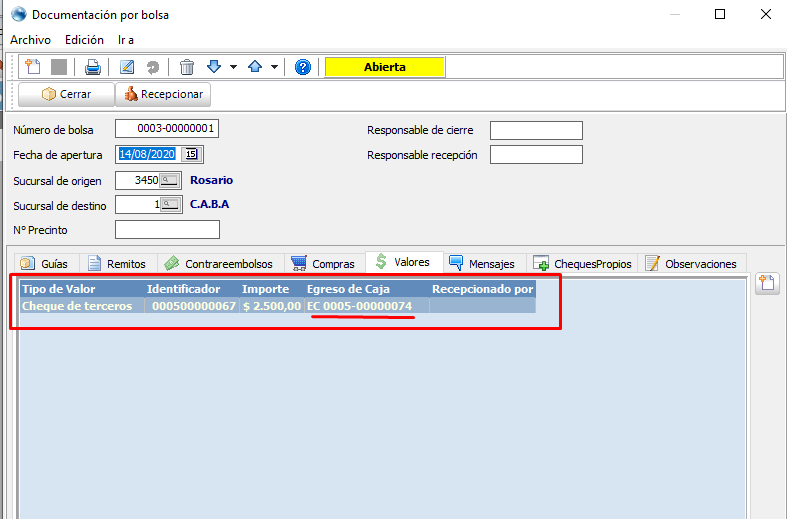This screenshot has height=519, width=787.
Task: Click the Número de bolsa field
Action: coord(167,128)
